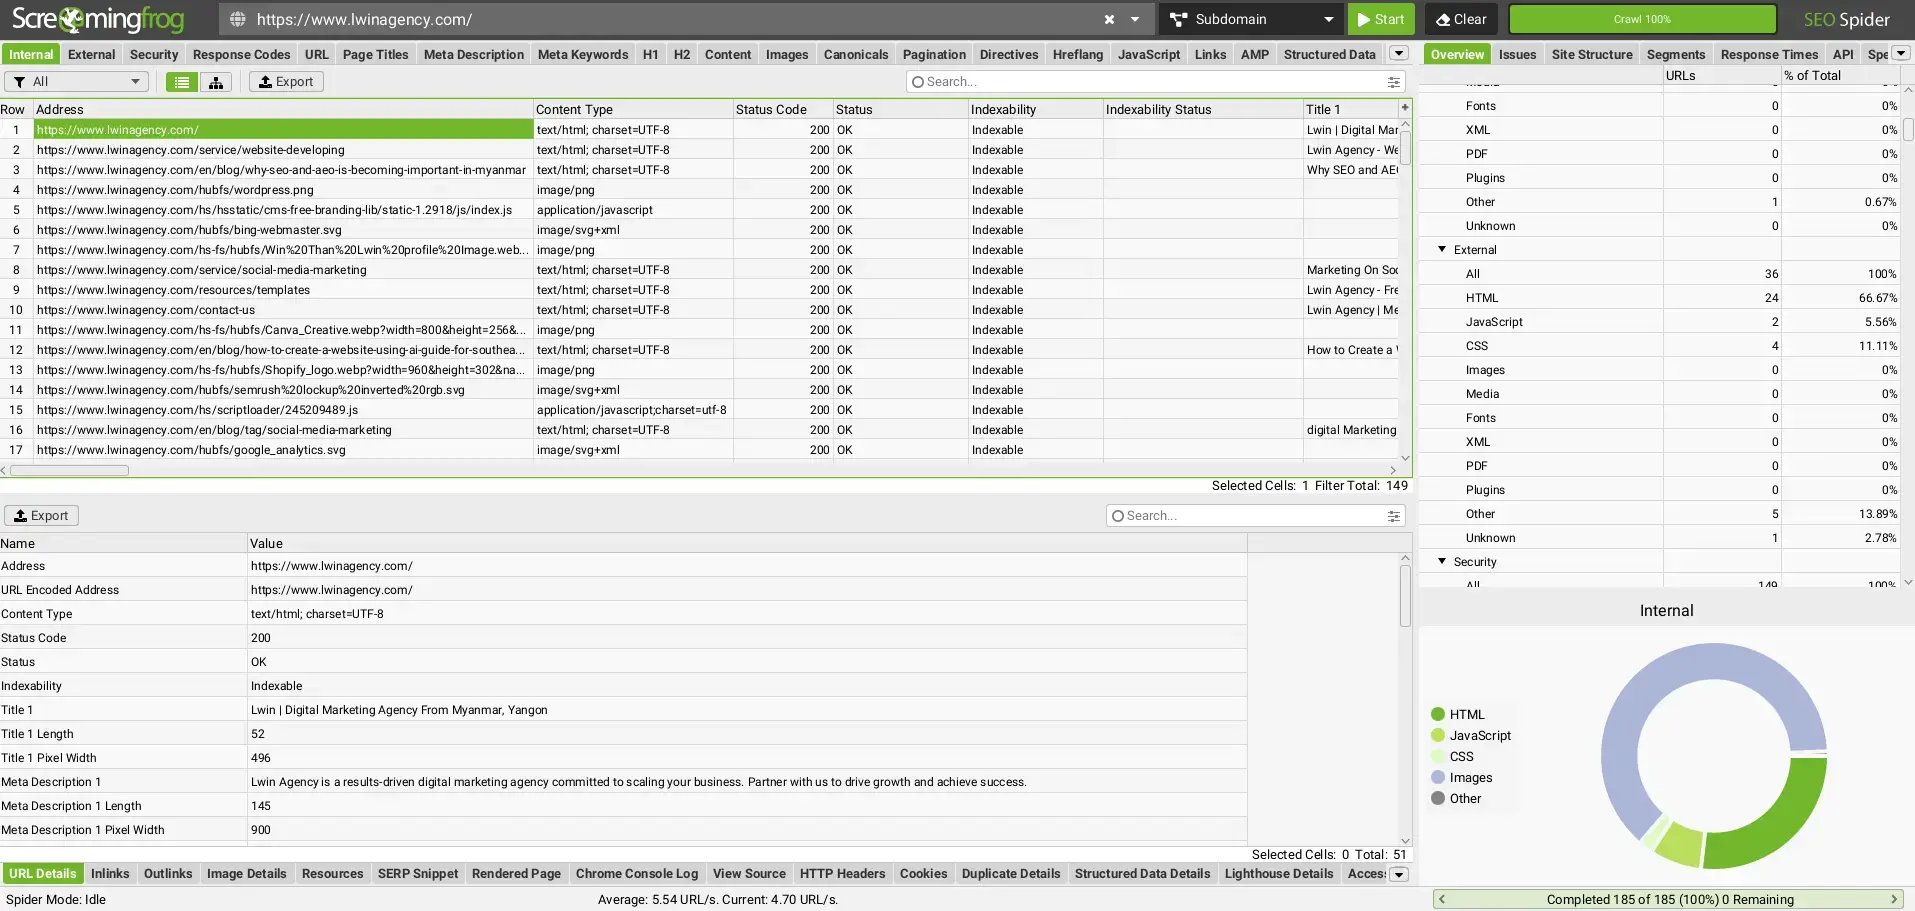
Task: Sort by the URLs column in Overview
Action: point(1721,76)
